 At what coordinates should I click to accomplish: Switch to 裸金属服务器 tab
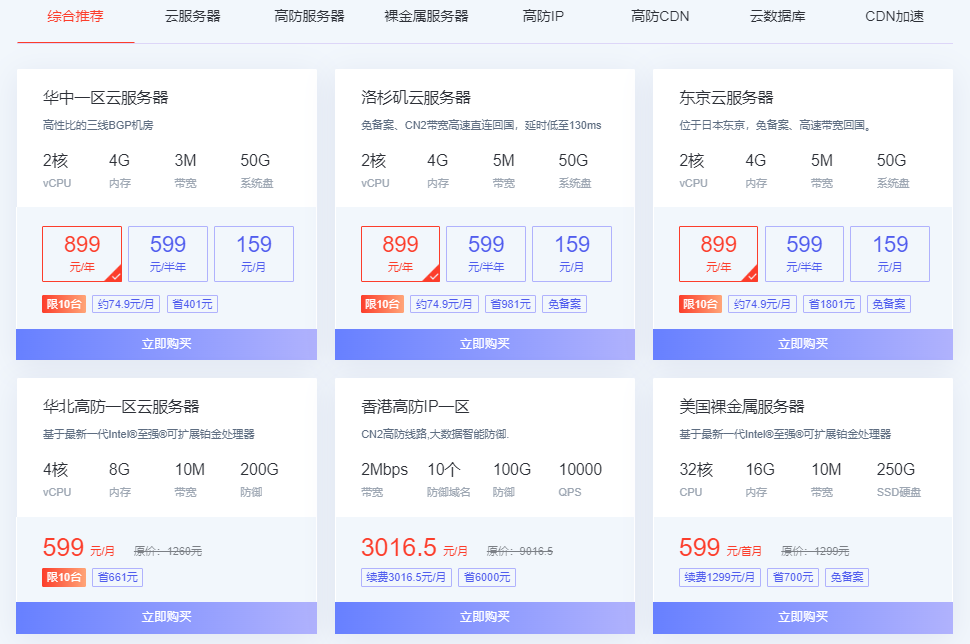click(426, 17)
